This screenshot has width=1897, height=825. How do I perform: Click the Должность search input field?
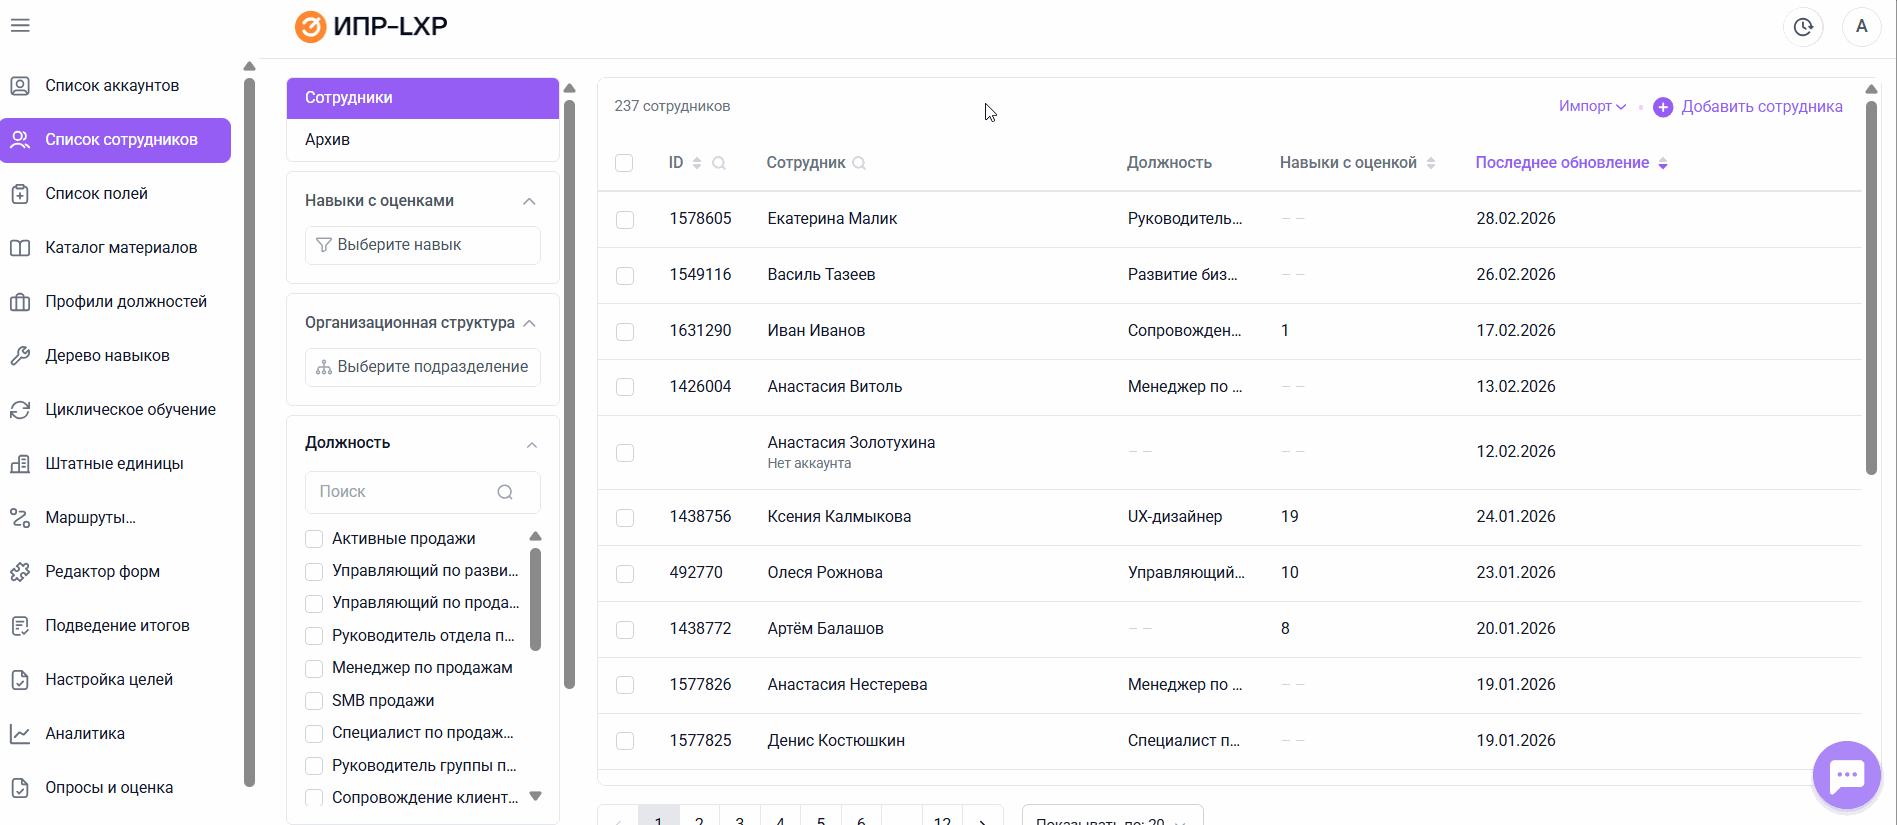click(x=405, y=492)
